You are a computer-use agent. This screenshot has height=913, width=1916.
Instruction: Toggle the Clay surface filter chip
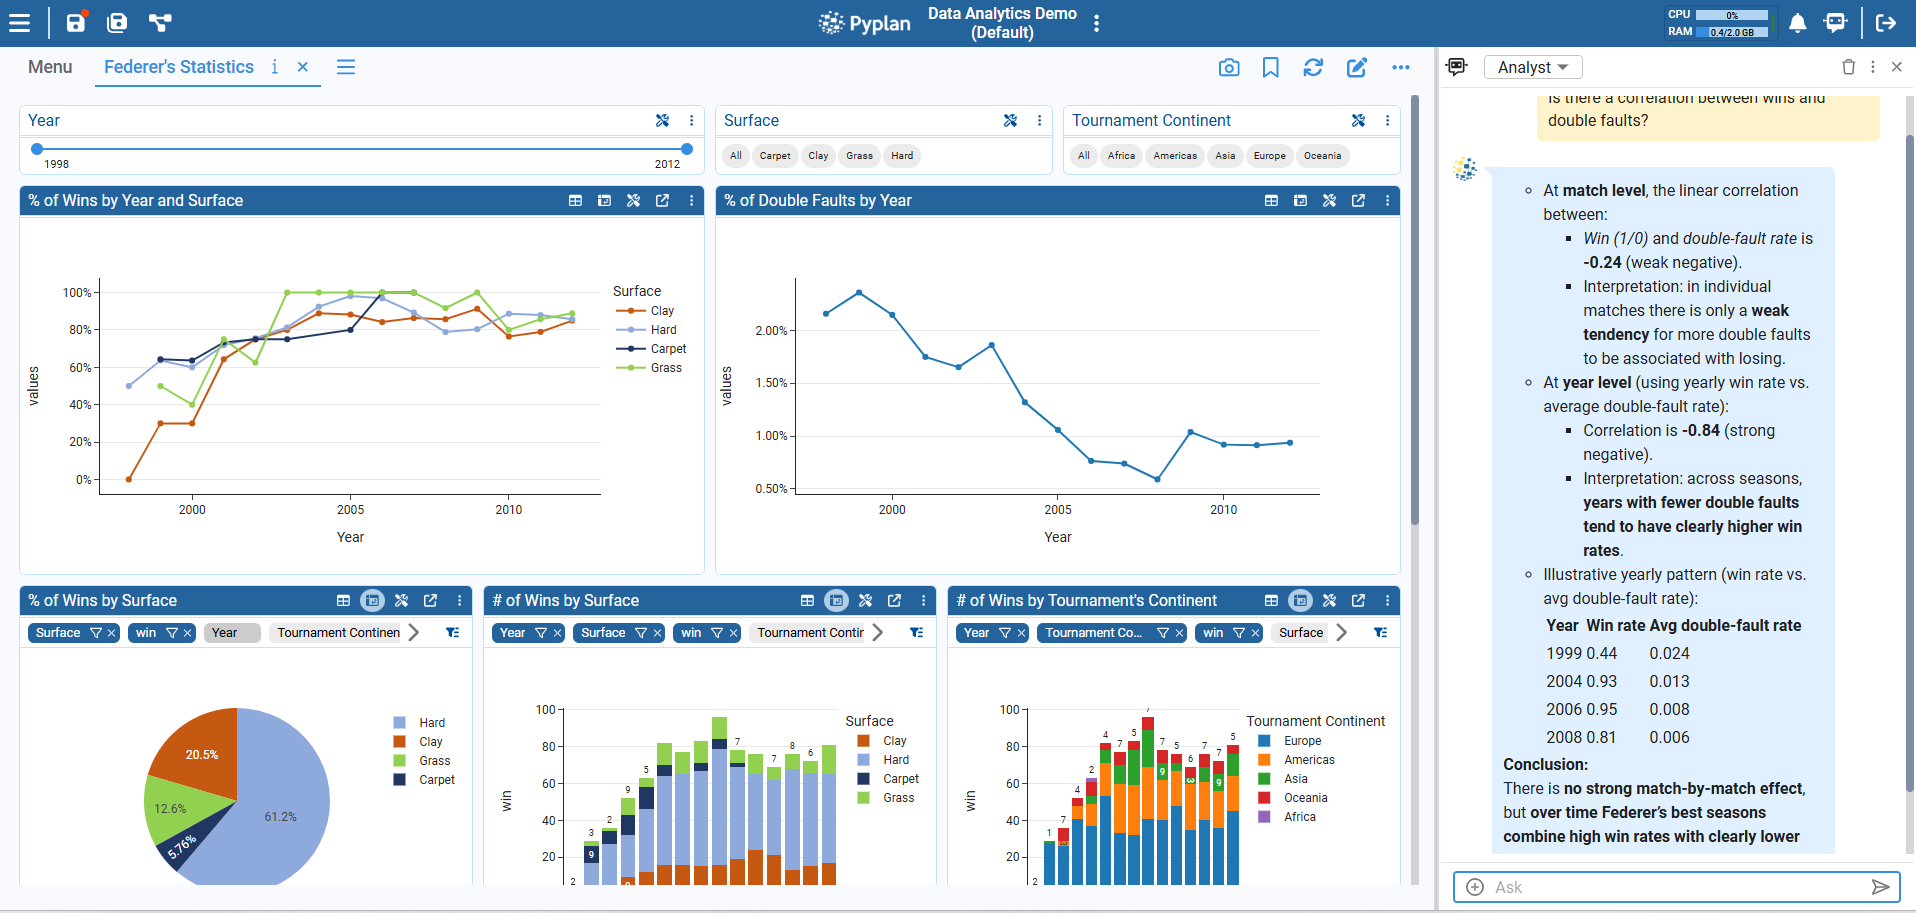(818, 156)
